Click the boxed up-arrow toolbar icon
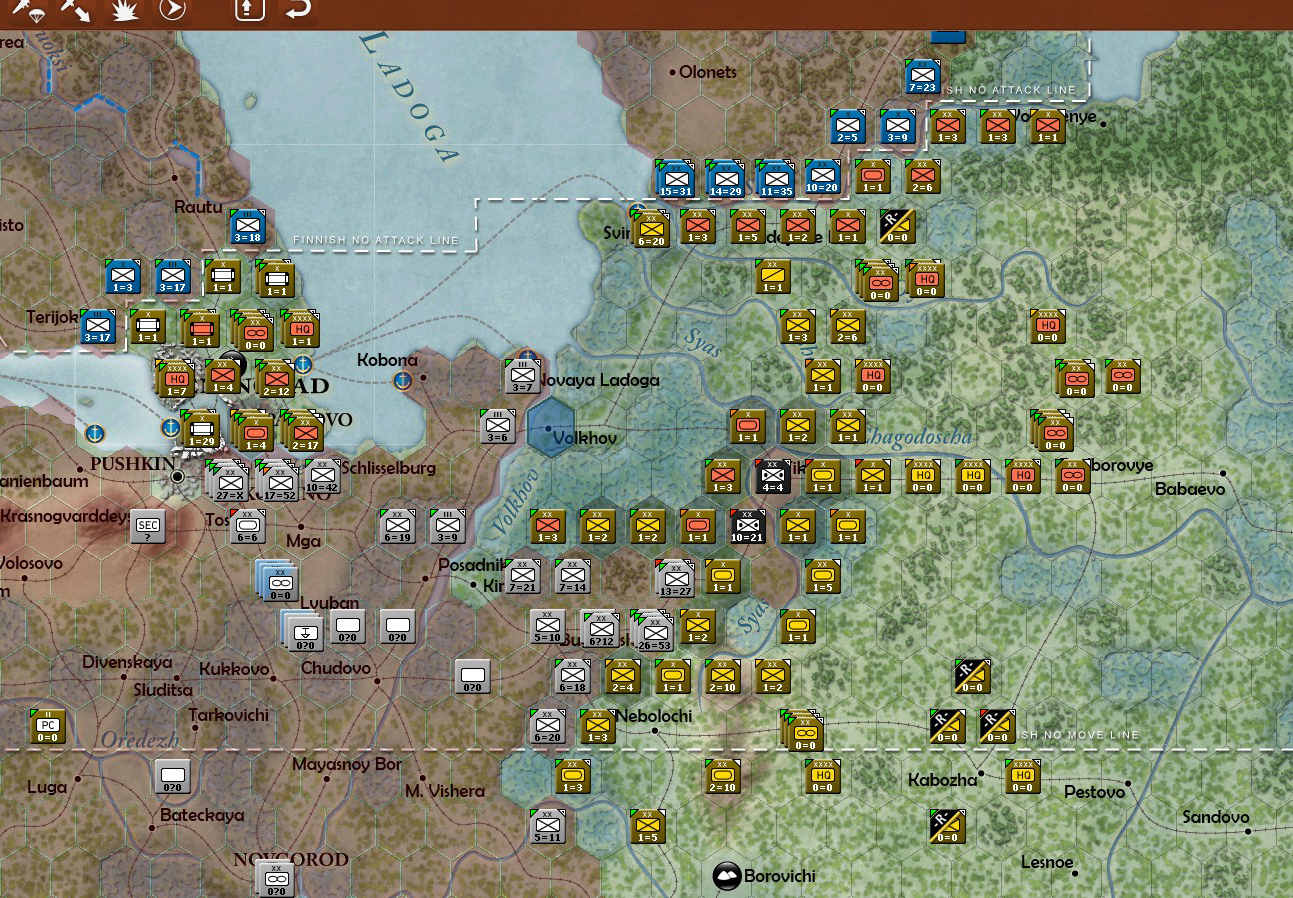This screenshot has height=898, width=1293. pyautogui.click(x=249, y=9)
